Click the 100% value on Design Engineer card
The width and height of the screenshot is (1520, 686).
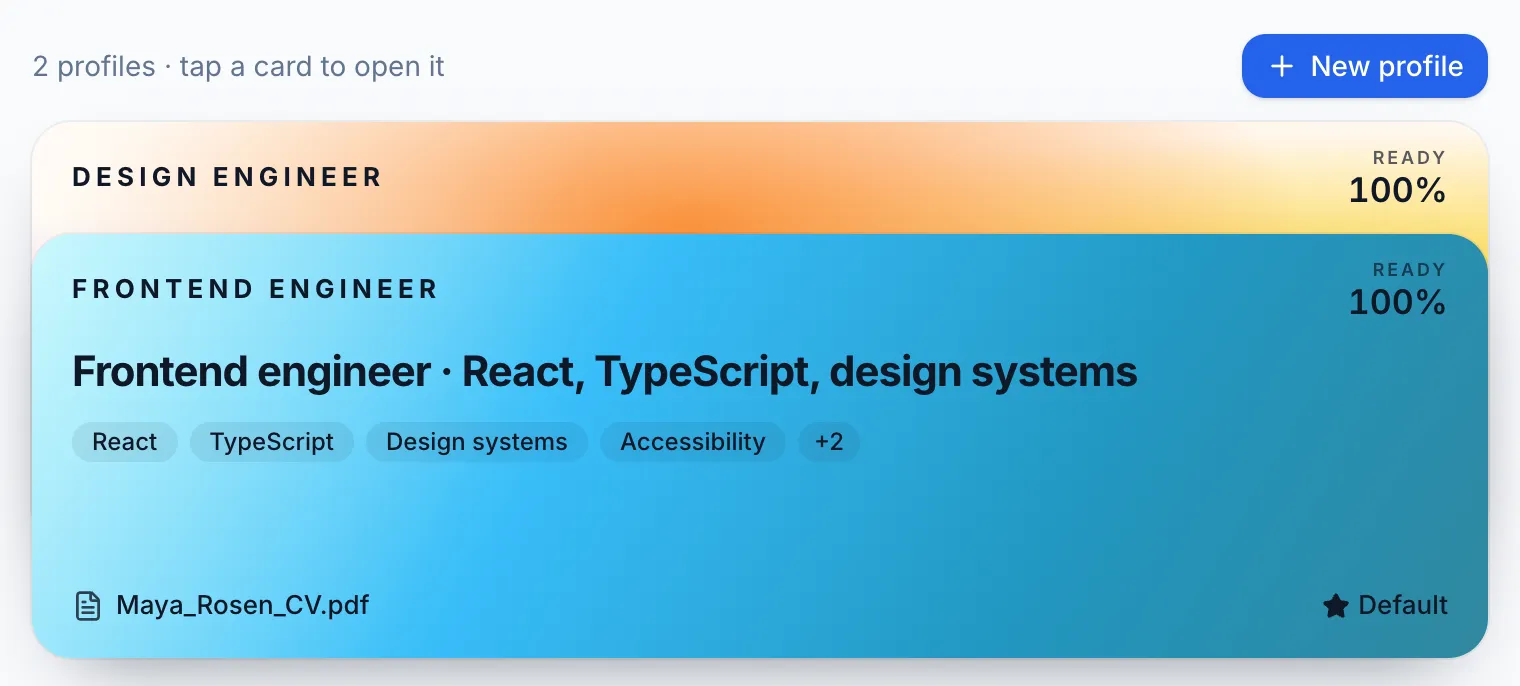1397,190
